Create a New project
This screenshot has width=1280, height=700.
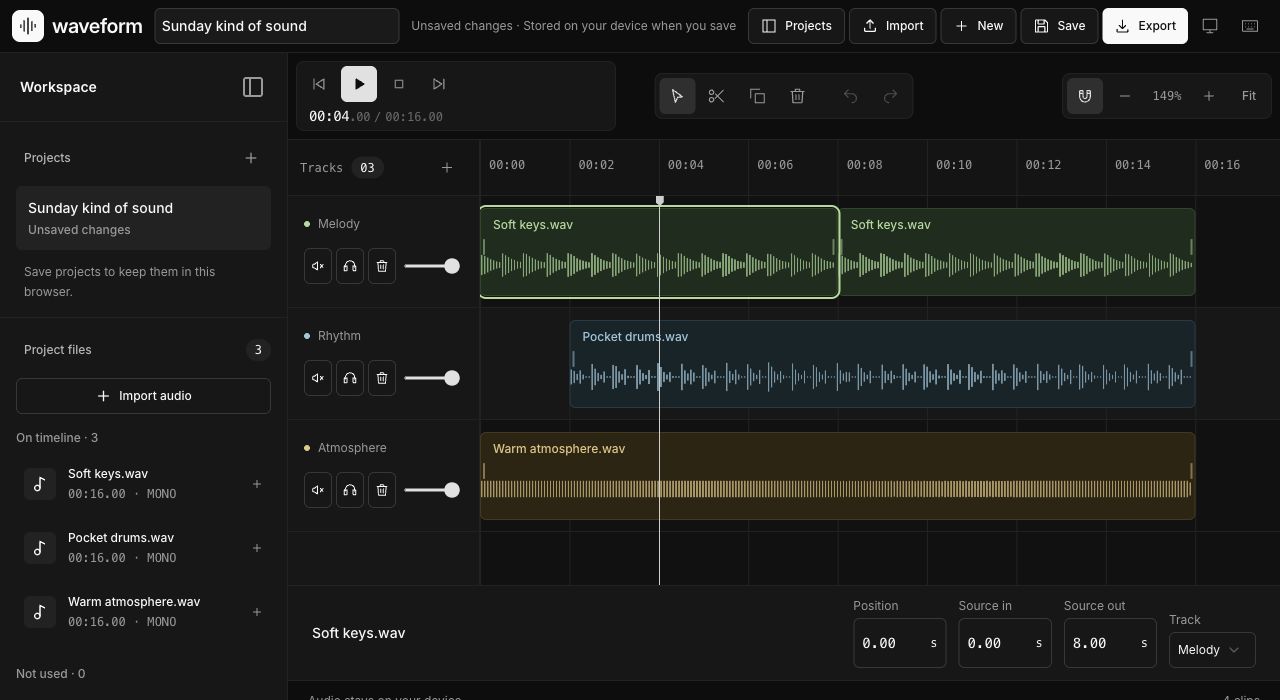coord(978,26)
